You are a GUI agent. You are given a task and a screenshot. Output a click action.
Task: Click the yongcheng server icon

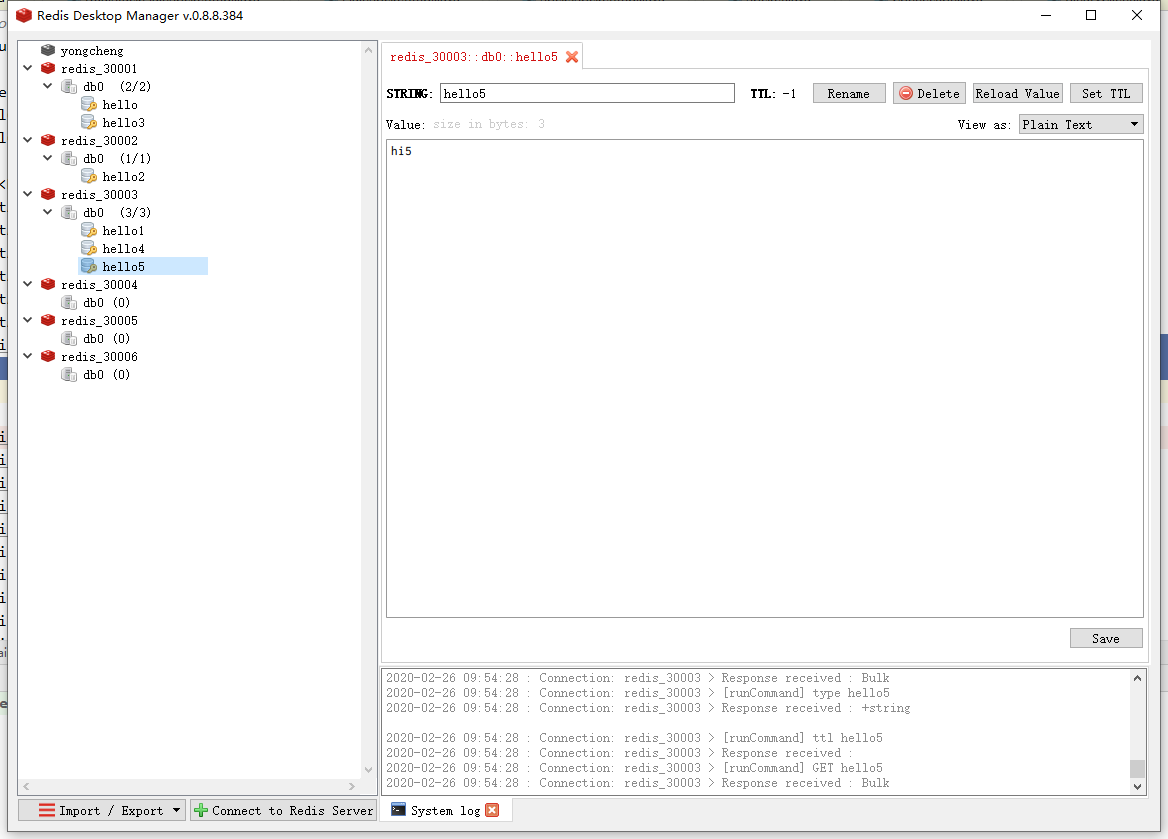point(48,50)
